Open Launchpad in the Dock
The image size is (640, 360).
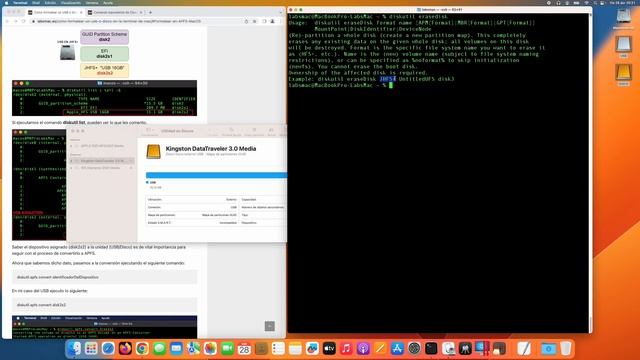click(91, 348)
